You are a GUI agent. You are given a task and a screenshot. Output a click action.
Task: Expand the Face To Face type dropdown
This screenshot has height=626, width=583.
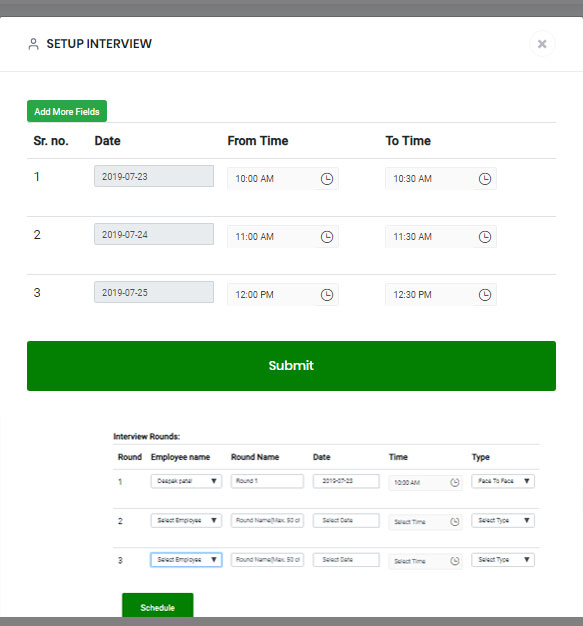(503, 481)
